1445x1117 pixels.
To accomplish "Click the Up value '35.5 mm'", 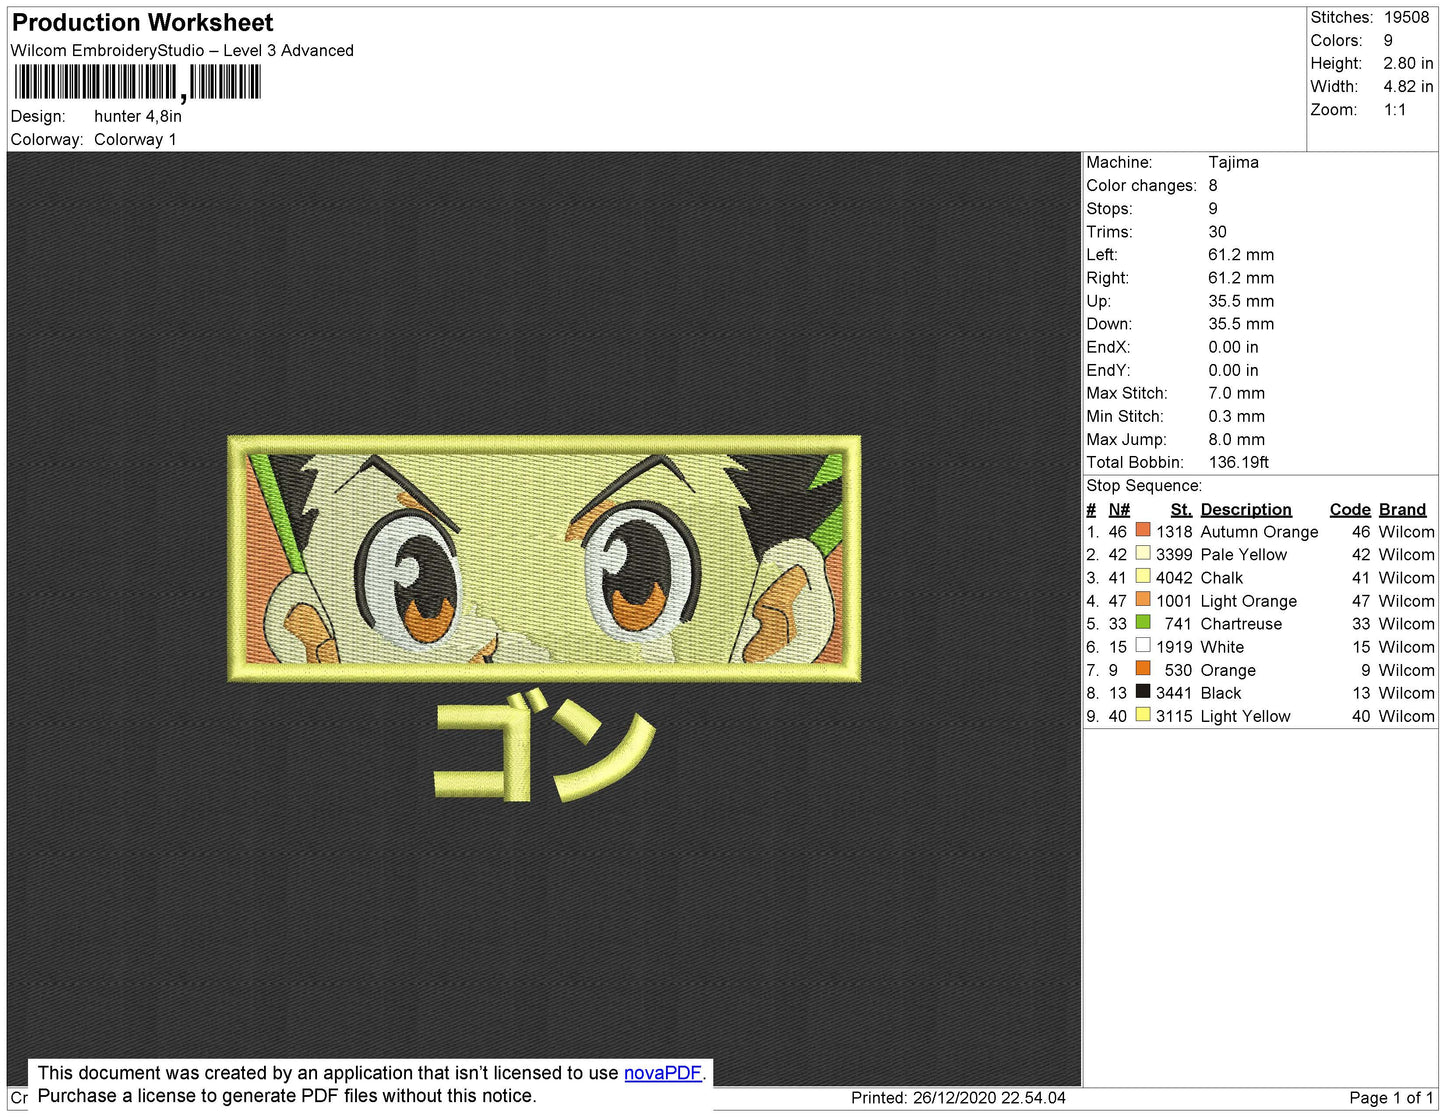I will tap(1241, 301).
